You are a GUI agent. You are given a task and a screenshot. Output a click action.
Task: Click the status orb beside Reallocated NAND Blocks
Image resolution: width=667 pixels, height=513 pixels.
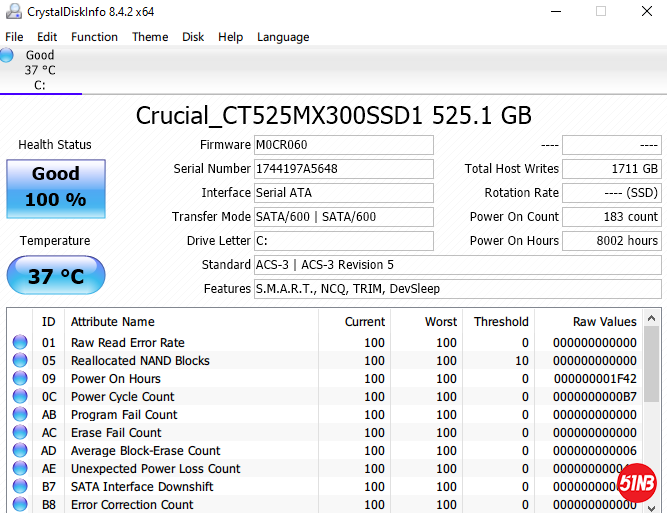[20, 361]
